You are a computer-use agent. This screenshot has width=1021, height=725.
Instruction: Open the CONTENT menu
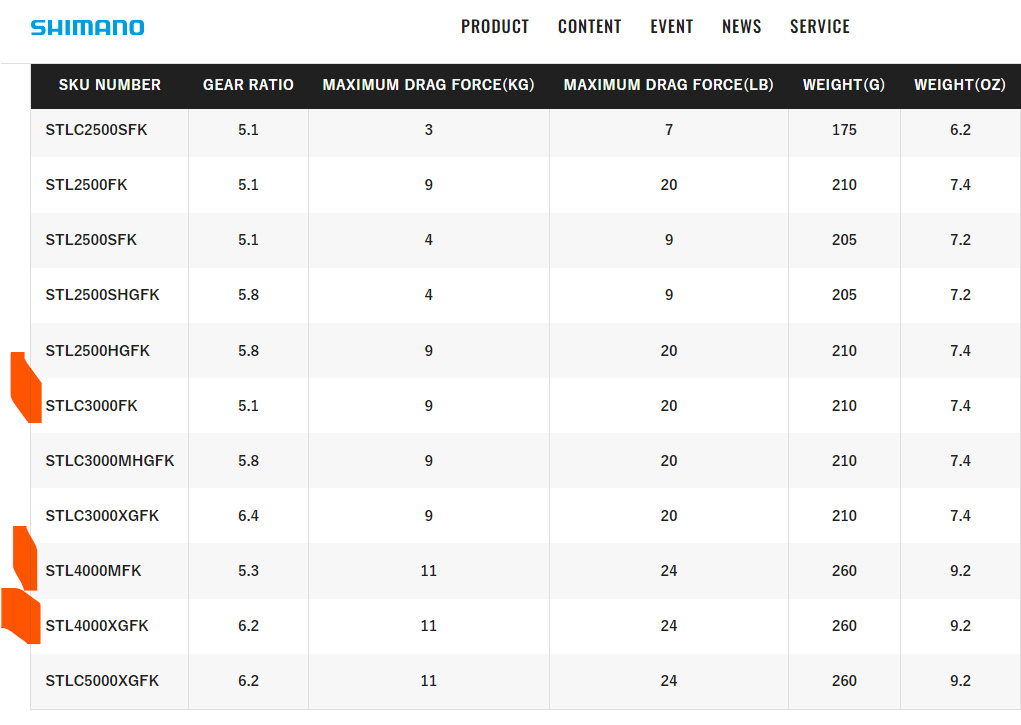coord(589,27)
